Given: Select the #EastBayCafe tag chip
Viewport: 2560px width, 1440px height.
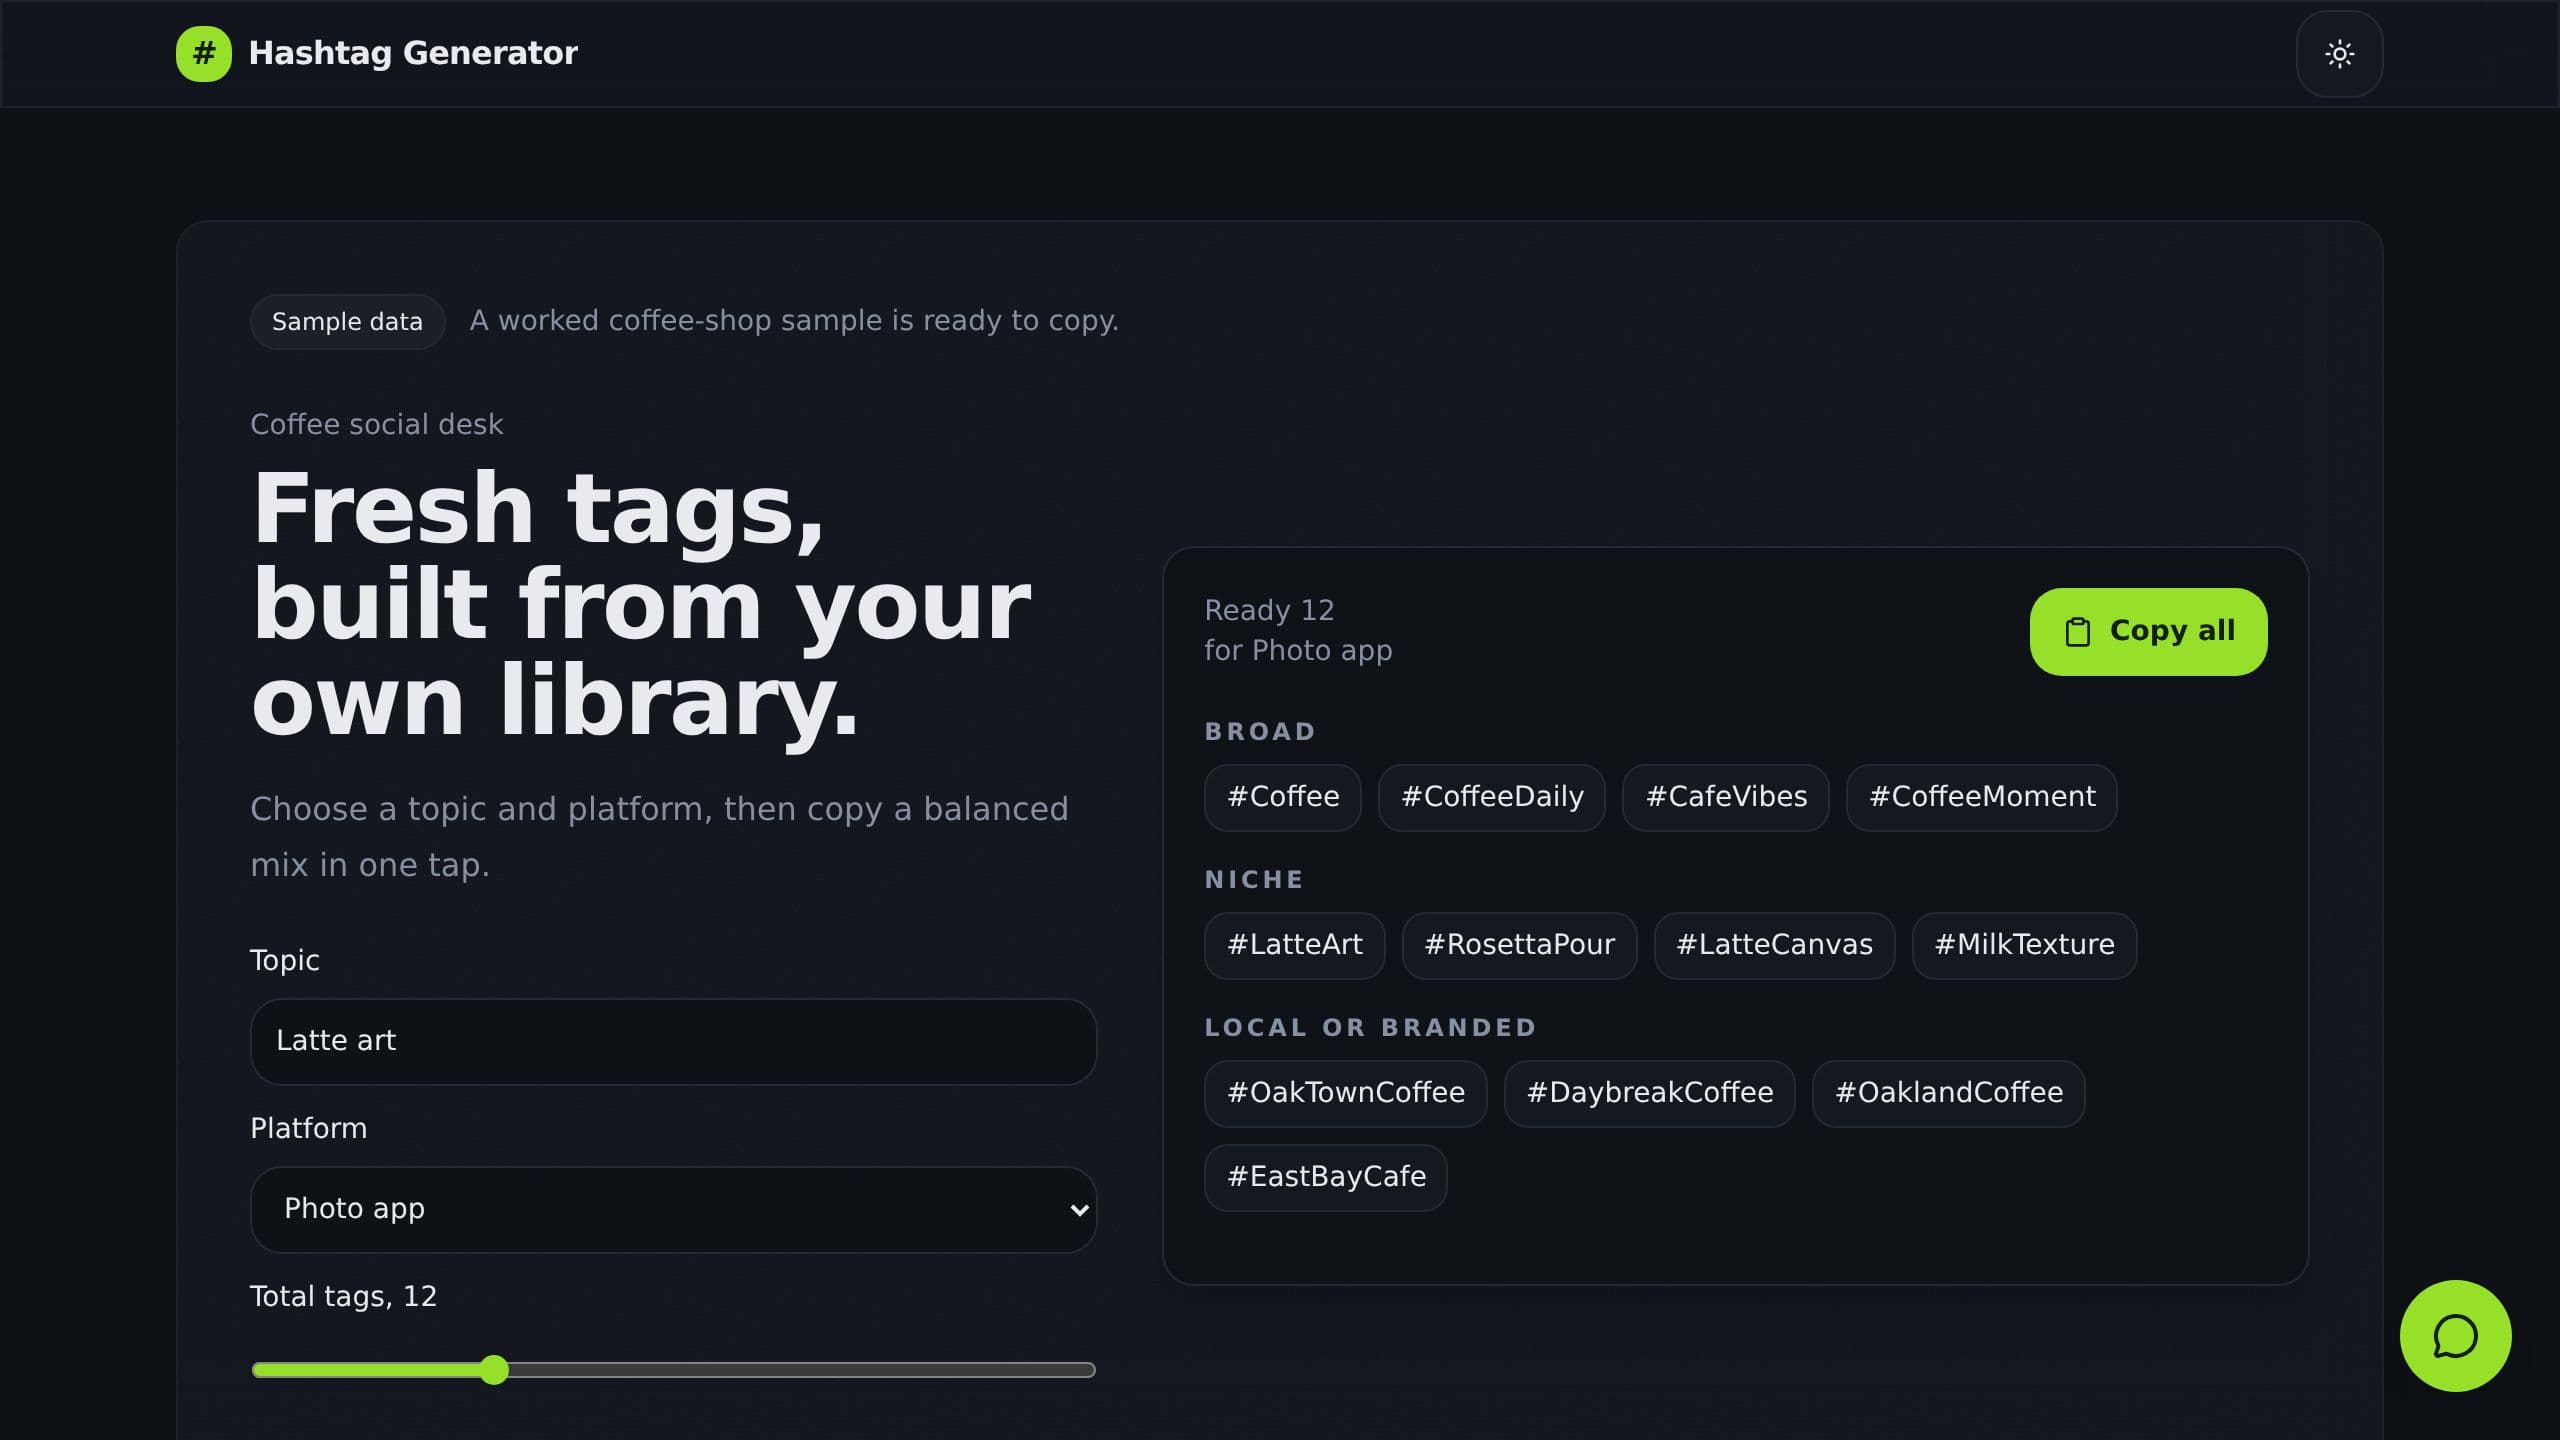Looking at the screenshot, I should (1326, 1177).
